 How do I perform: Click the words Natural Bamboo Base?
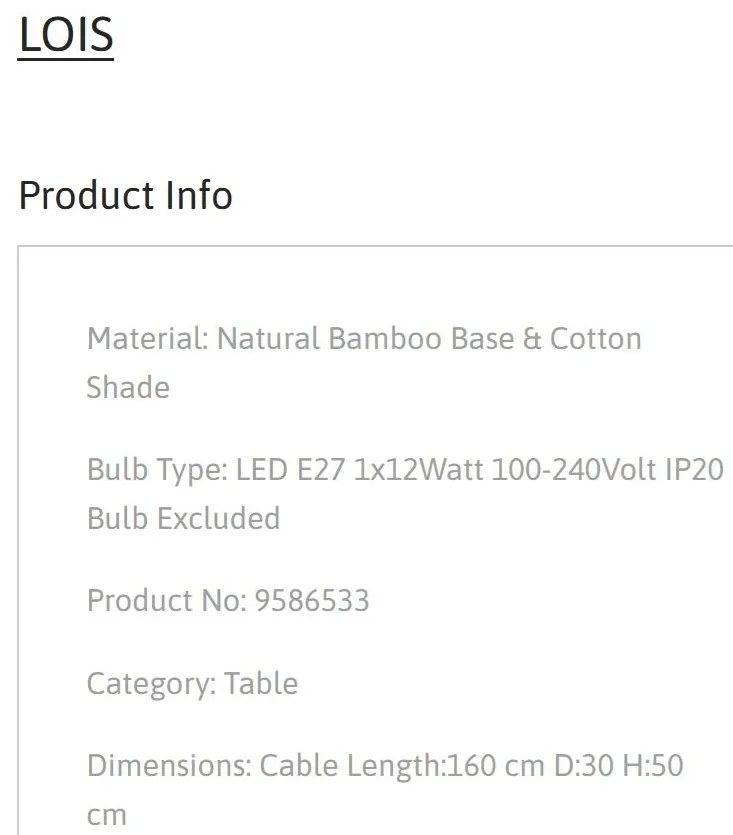coord(365,339)
